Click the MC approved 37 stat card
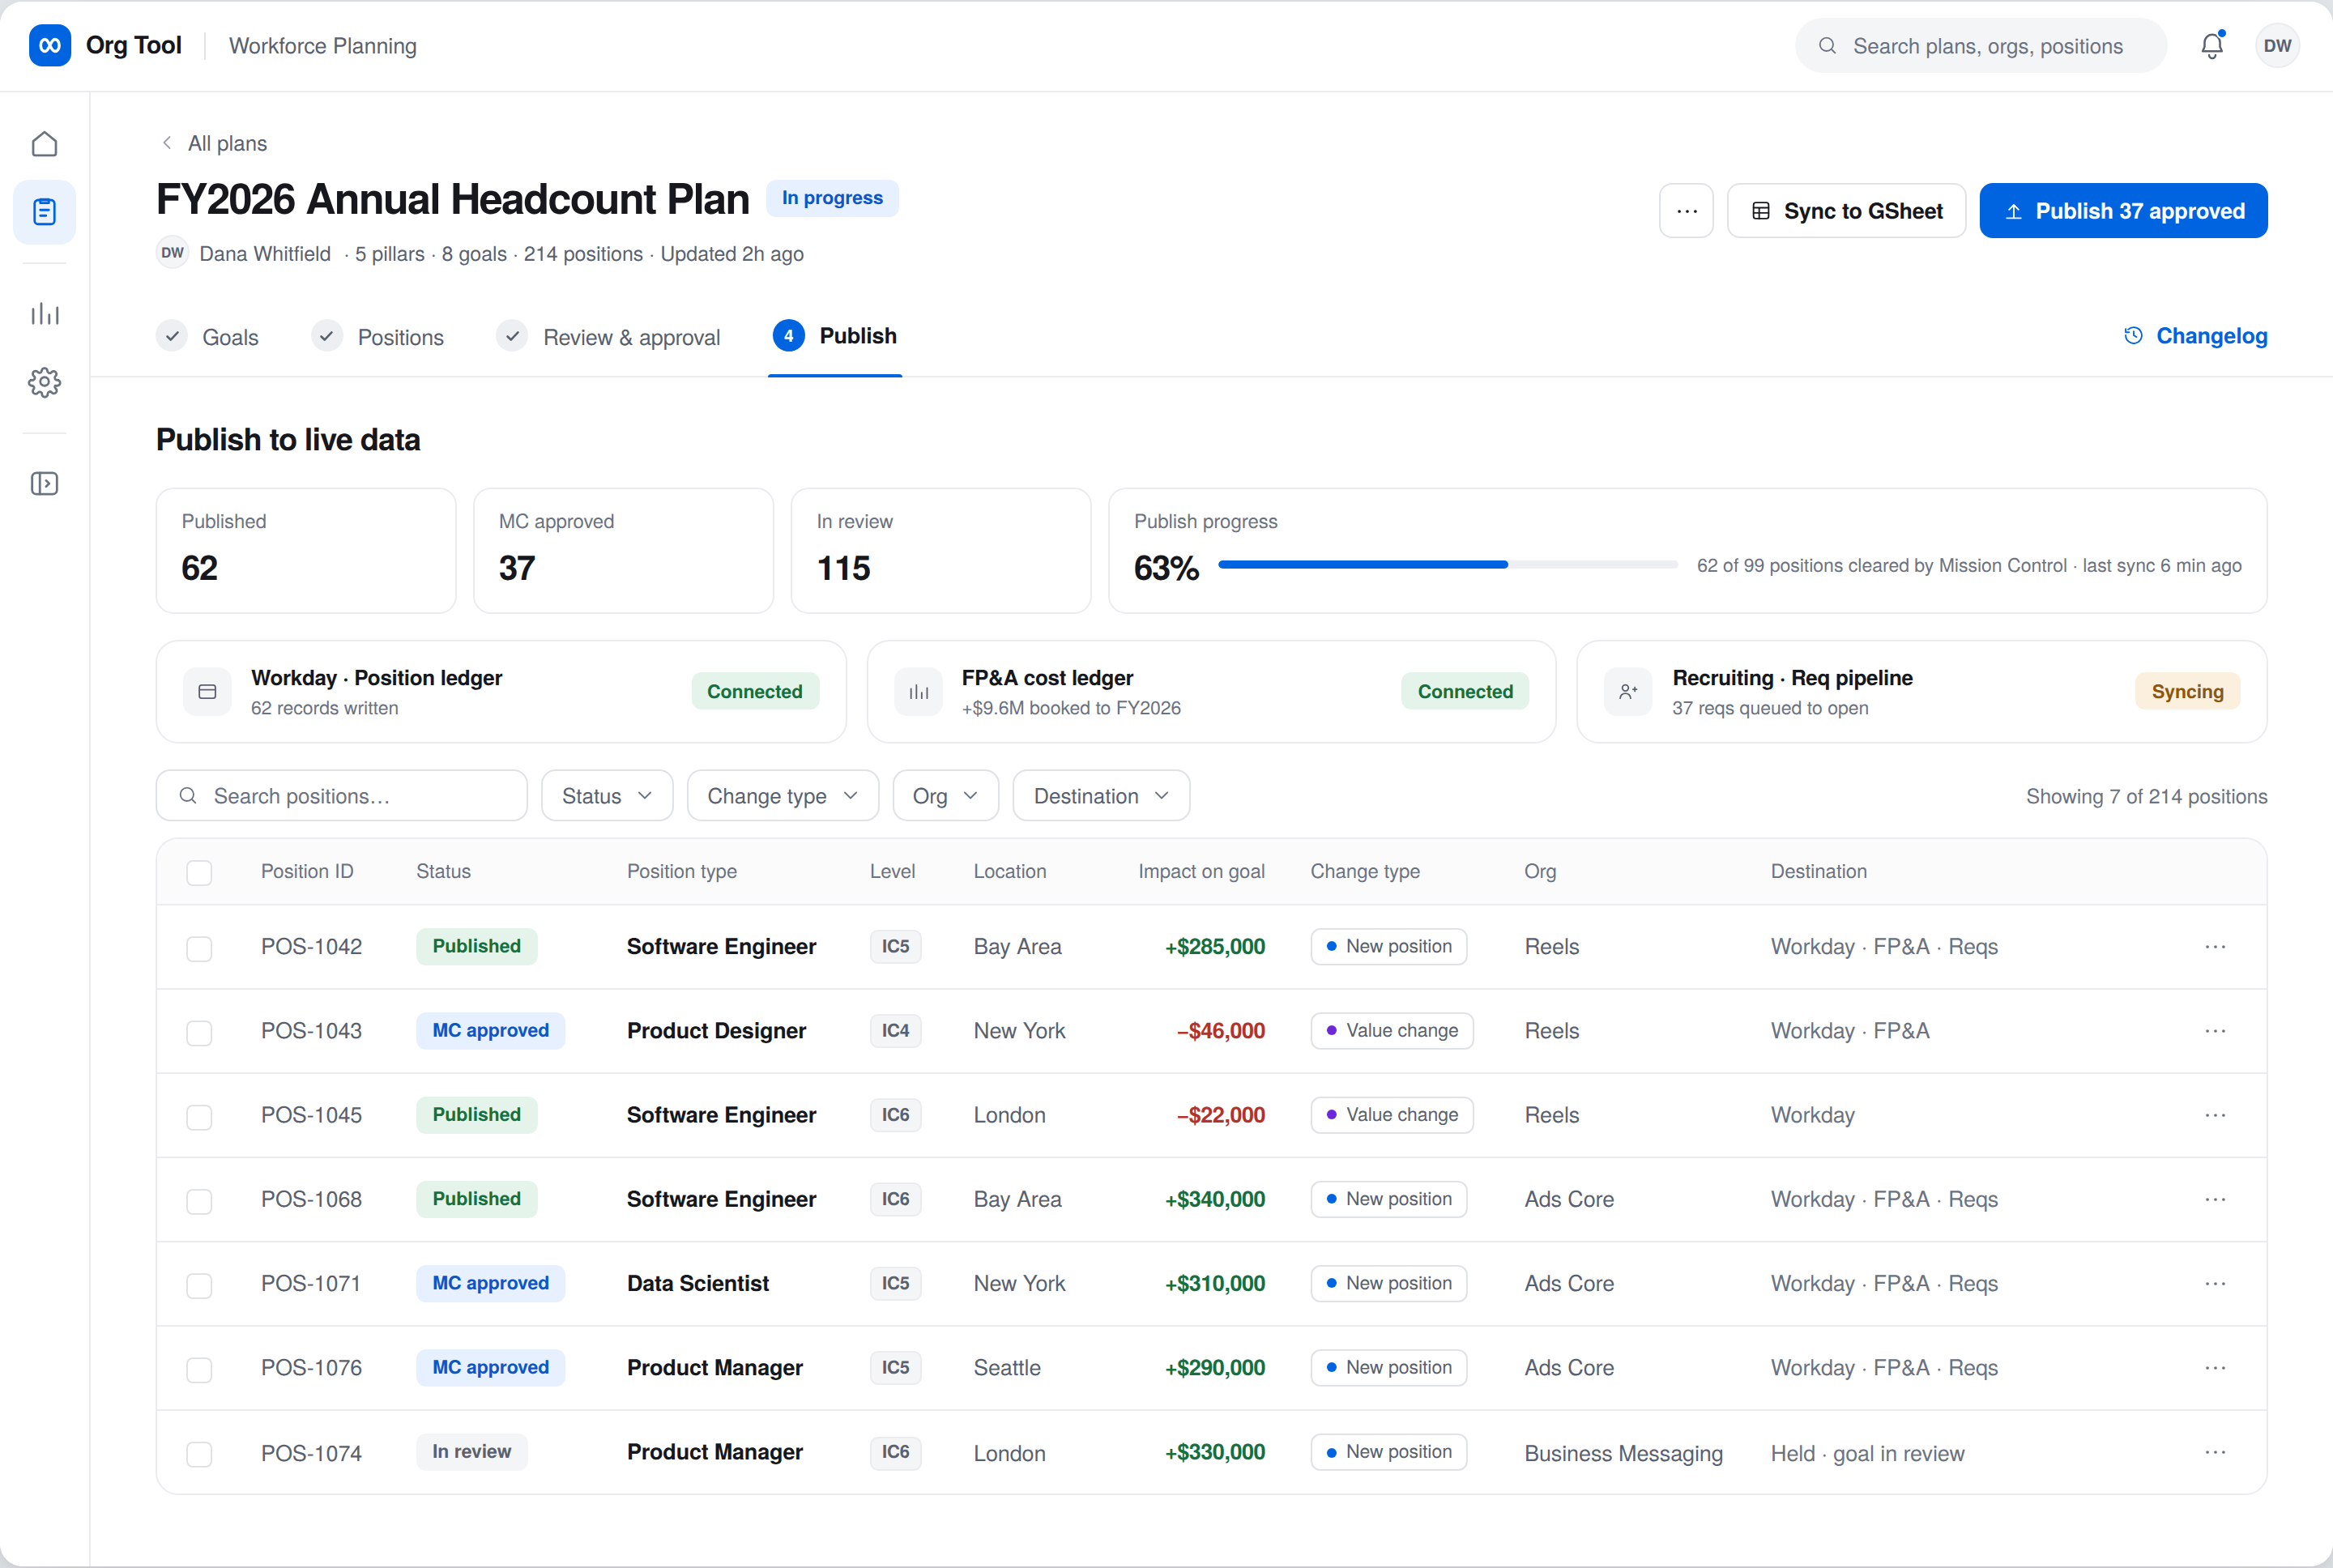The image size is (2333, 1568). click(624, 551)
